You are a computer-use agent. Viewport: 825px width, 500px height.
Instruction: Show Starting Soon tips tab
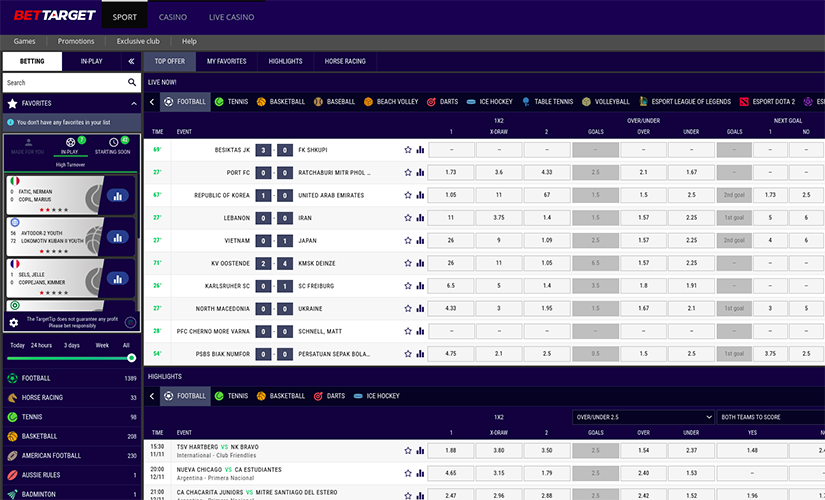click(x=113, y=146)
